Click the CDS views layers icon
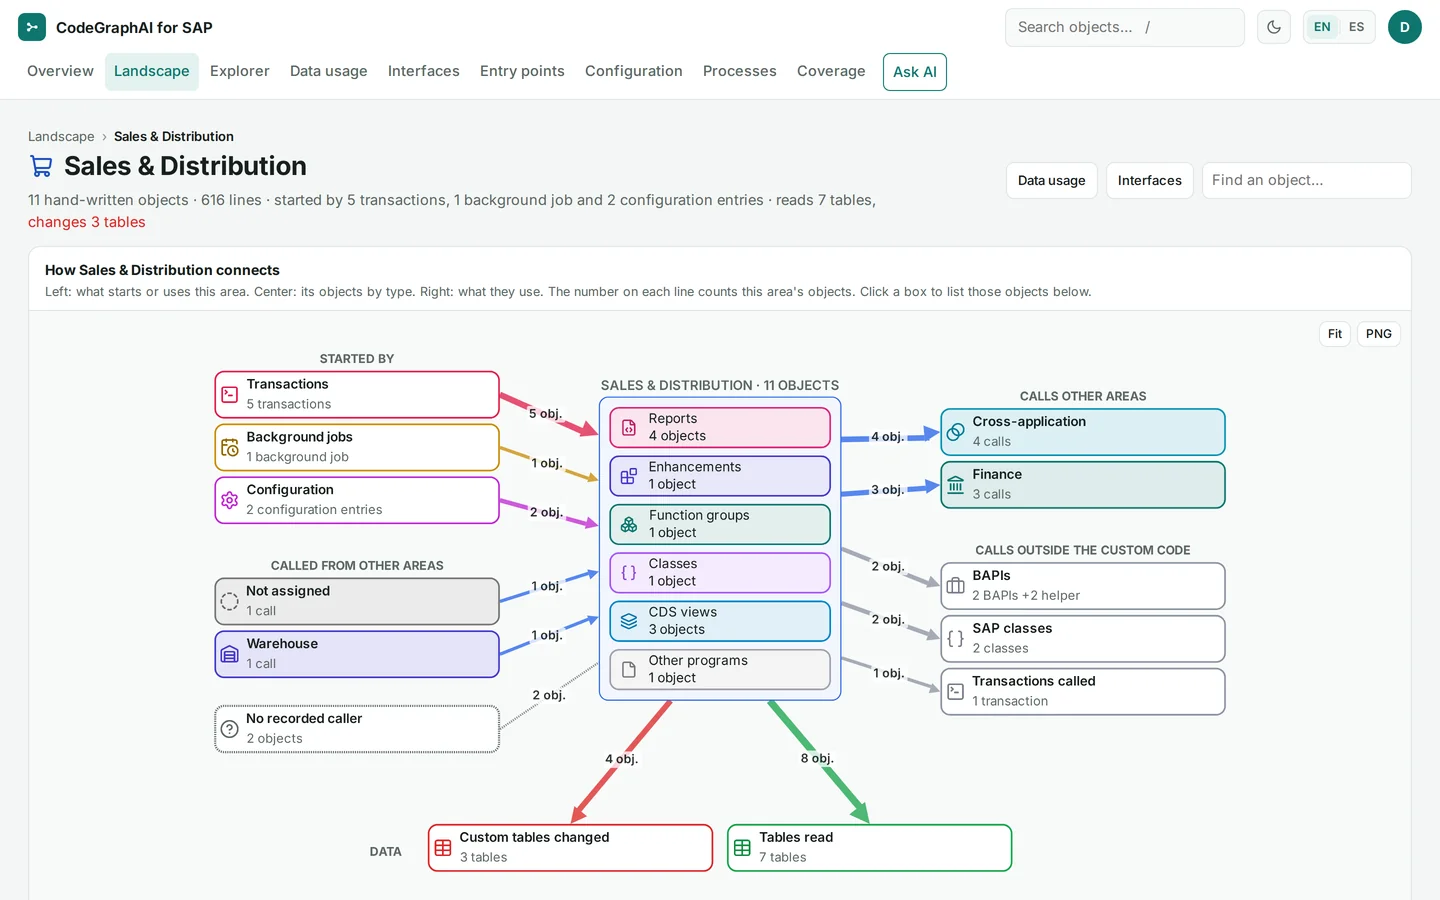This screenshot has height=900, width=1440. [x=629, y=621]
